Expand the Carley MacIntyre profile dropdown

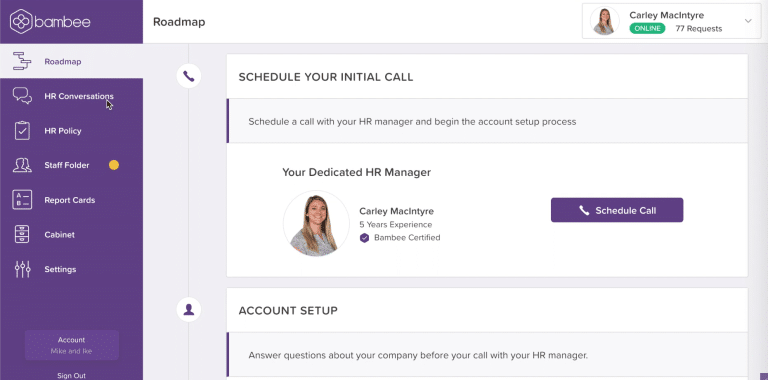[x=748, y=21]
